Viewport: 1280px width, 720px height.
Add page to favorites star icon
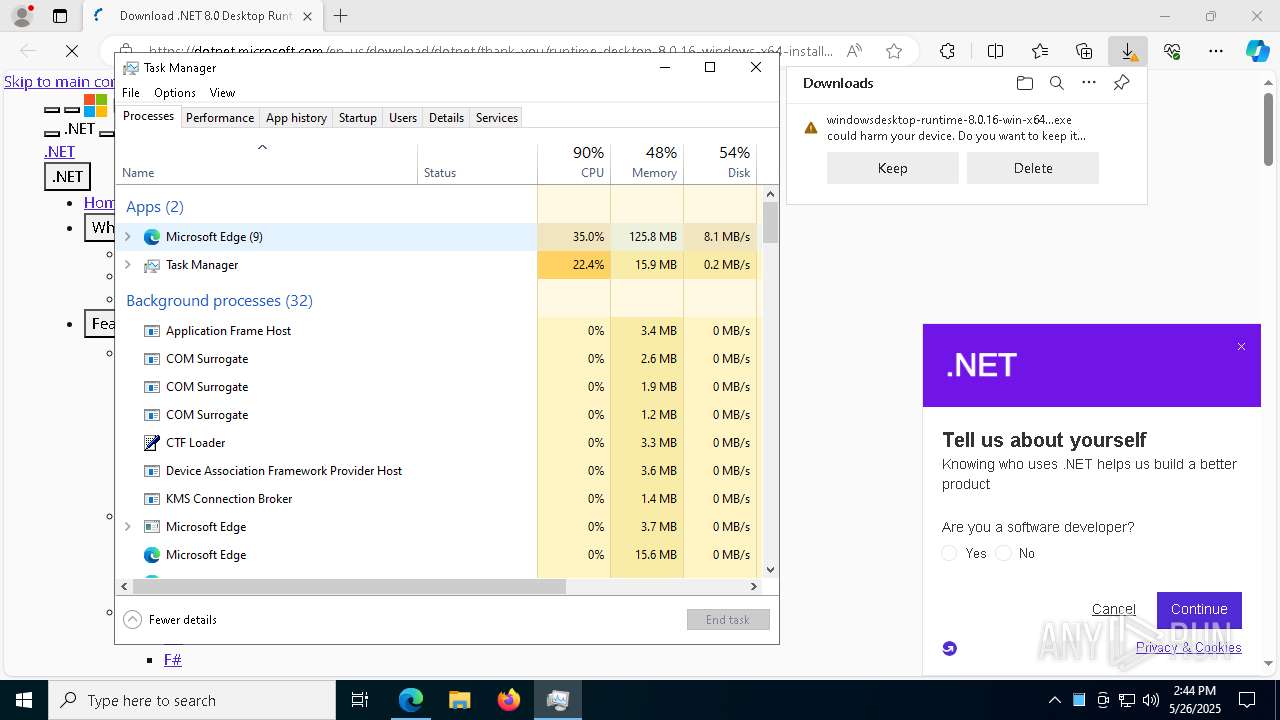pyautogui.click(x=894, y=51)
